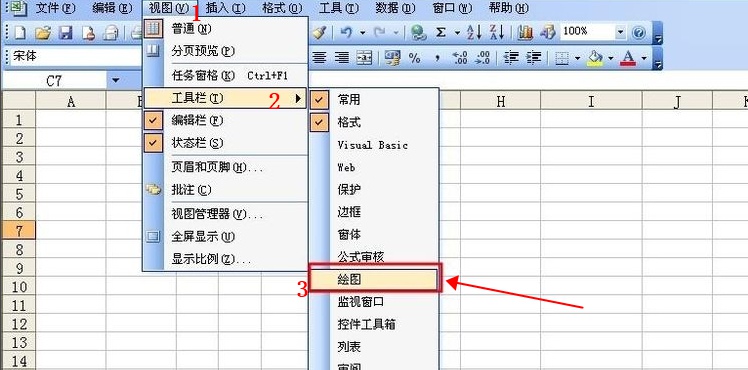Screen dimensions: 748x370
Task: Open the Fill Color dropdown arrow
Action: click(x=610, y=58)
